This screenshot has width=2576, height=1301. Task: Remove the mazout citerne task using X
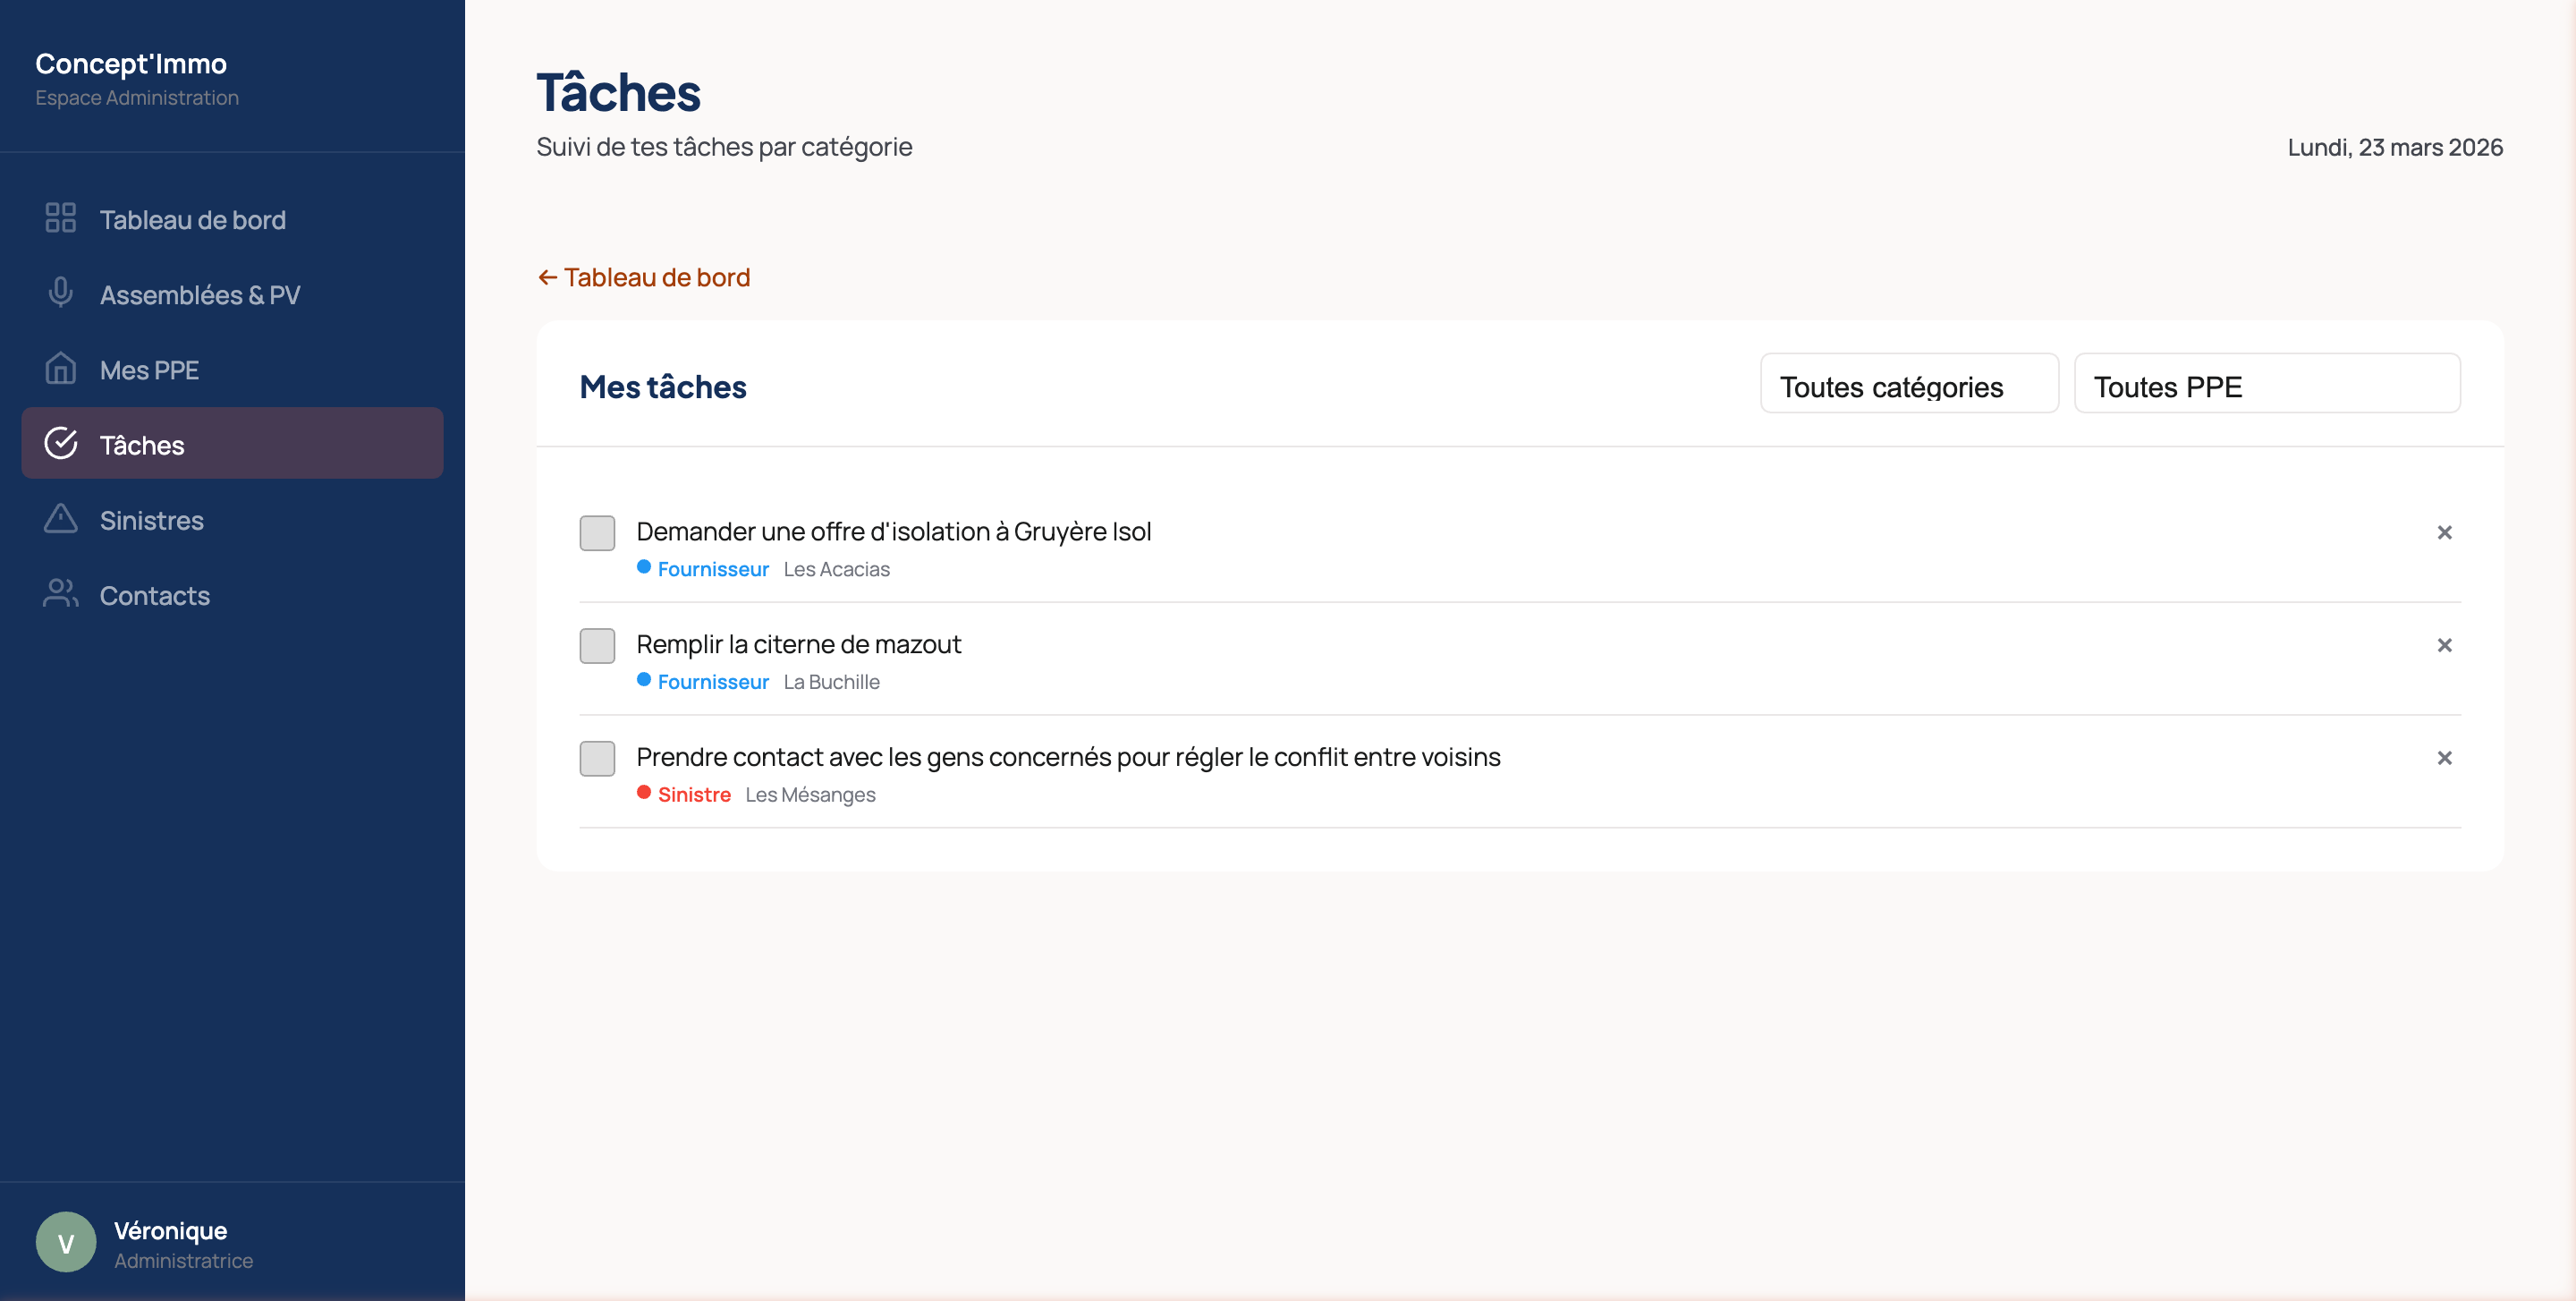tap(2444, 646)
